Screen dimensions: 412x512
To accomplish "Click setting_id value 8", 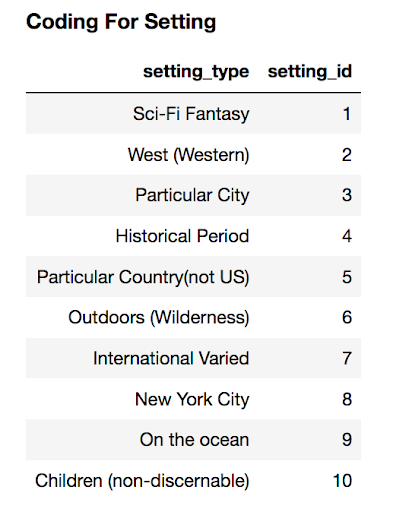I will click(347, 399).
